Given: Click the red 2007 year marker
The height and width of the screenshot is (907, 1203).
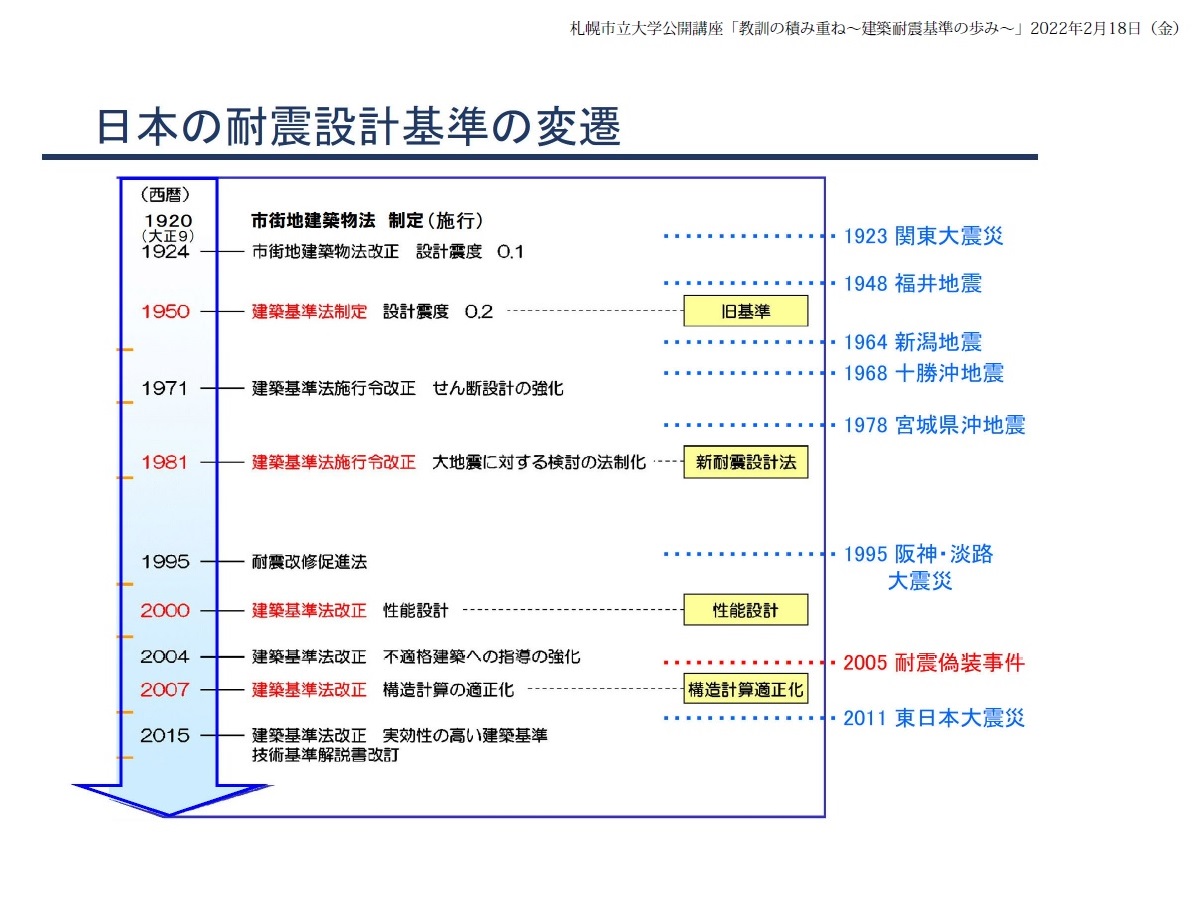Looking at the screenshot, I should click(165, 690).
